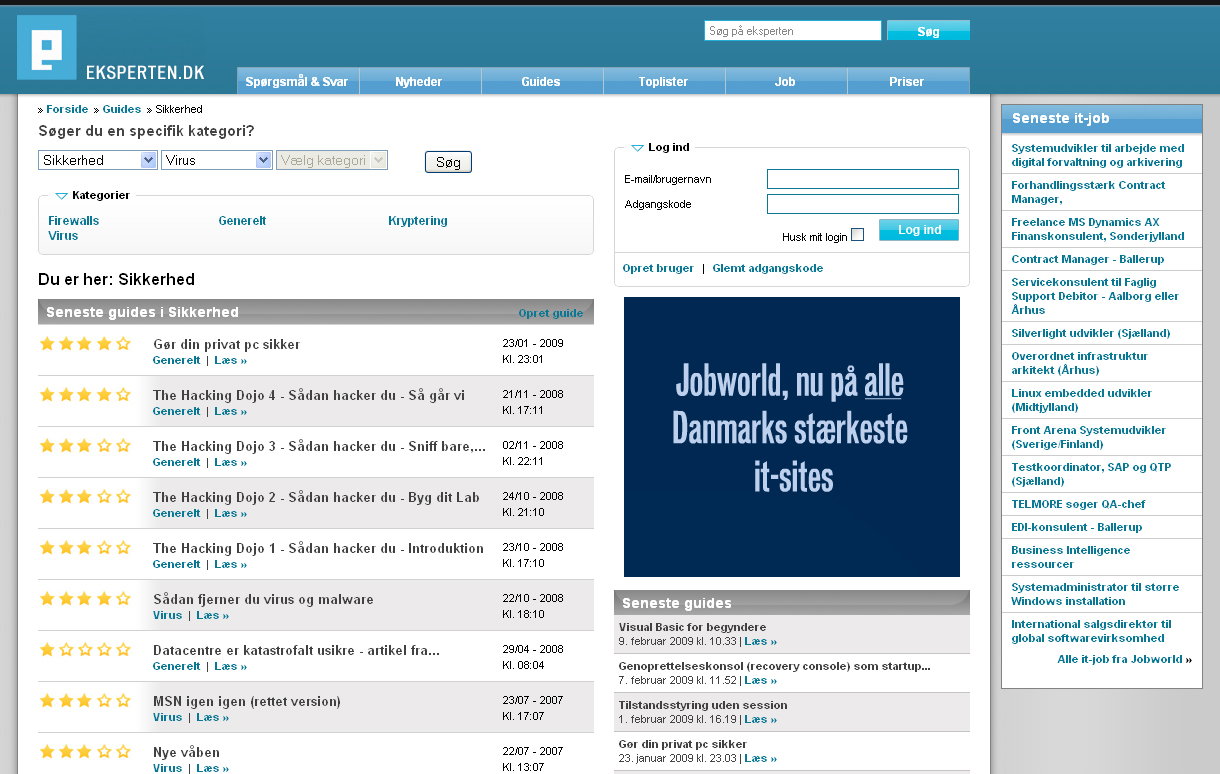Click the Søg på eksperten search box
1220x774 pixels.
point(792,31)
